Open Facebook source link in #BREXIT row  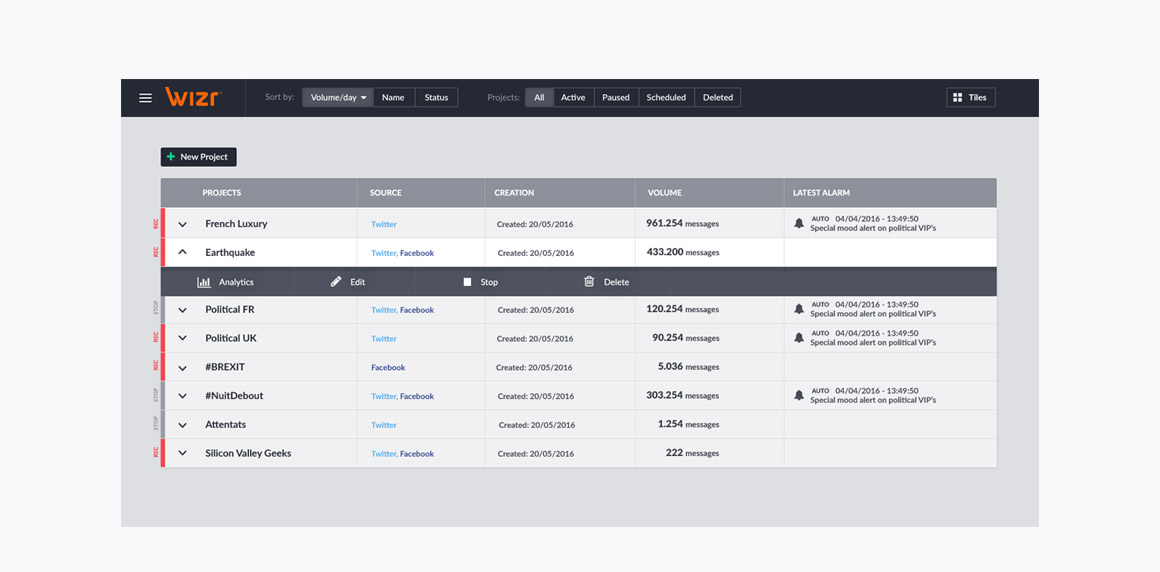[x=388, y=368]
